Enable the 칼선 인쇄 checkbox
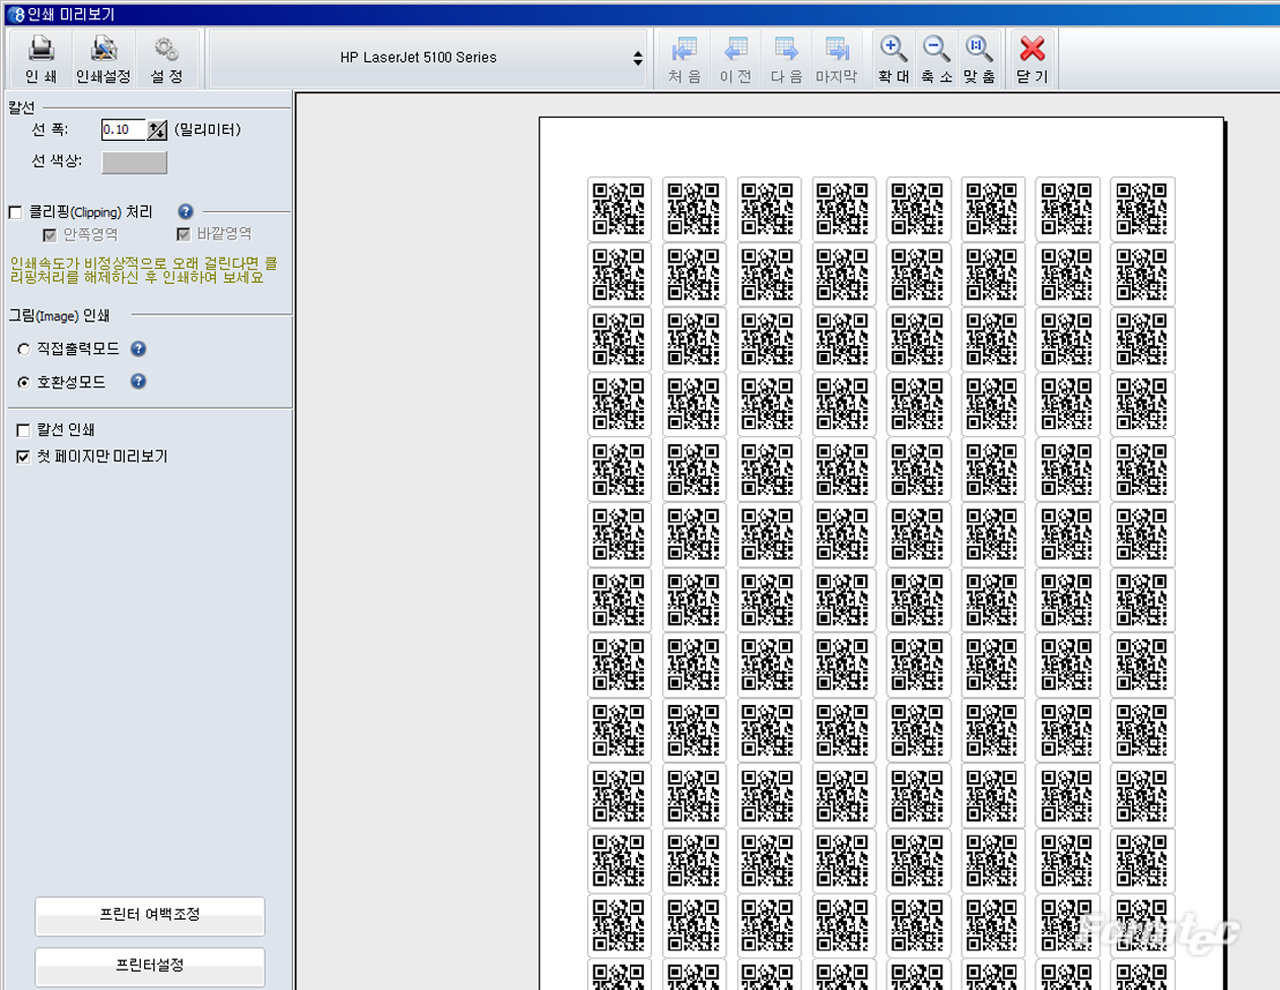The image size is (1280, 990). point(23,430)
